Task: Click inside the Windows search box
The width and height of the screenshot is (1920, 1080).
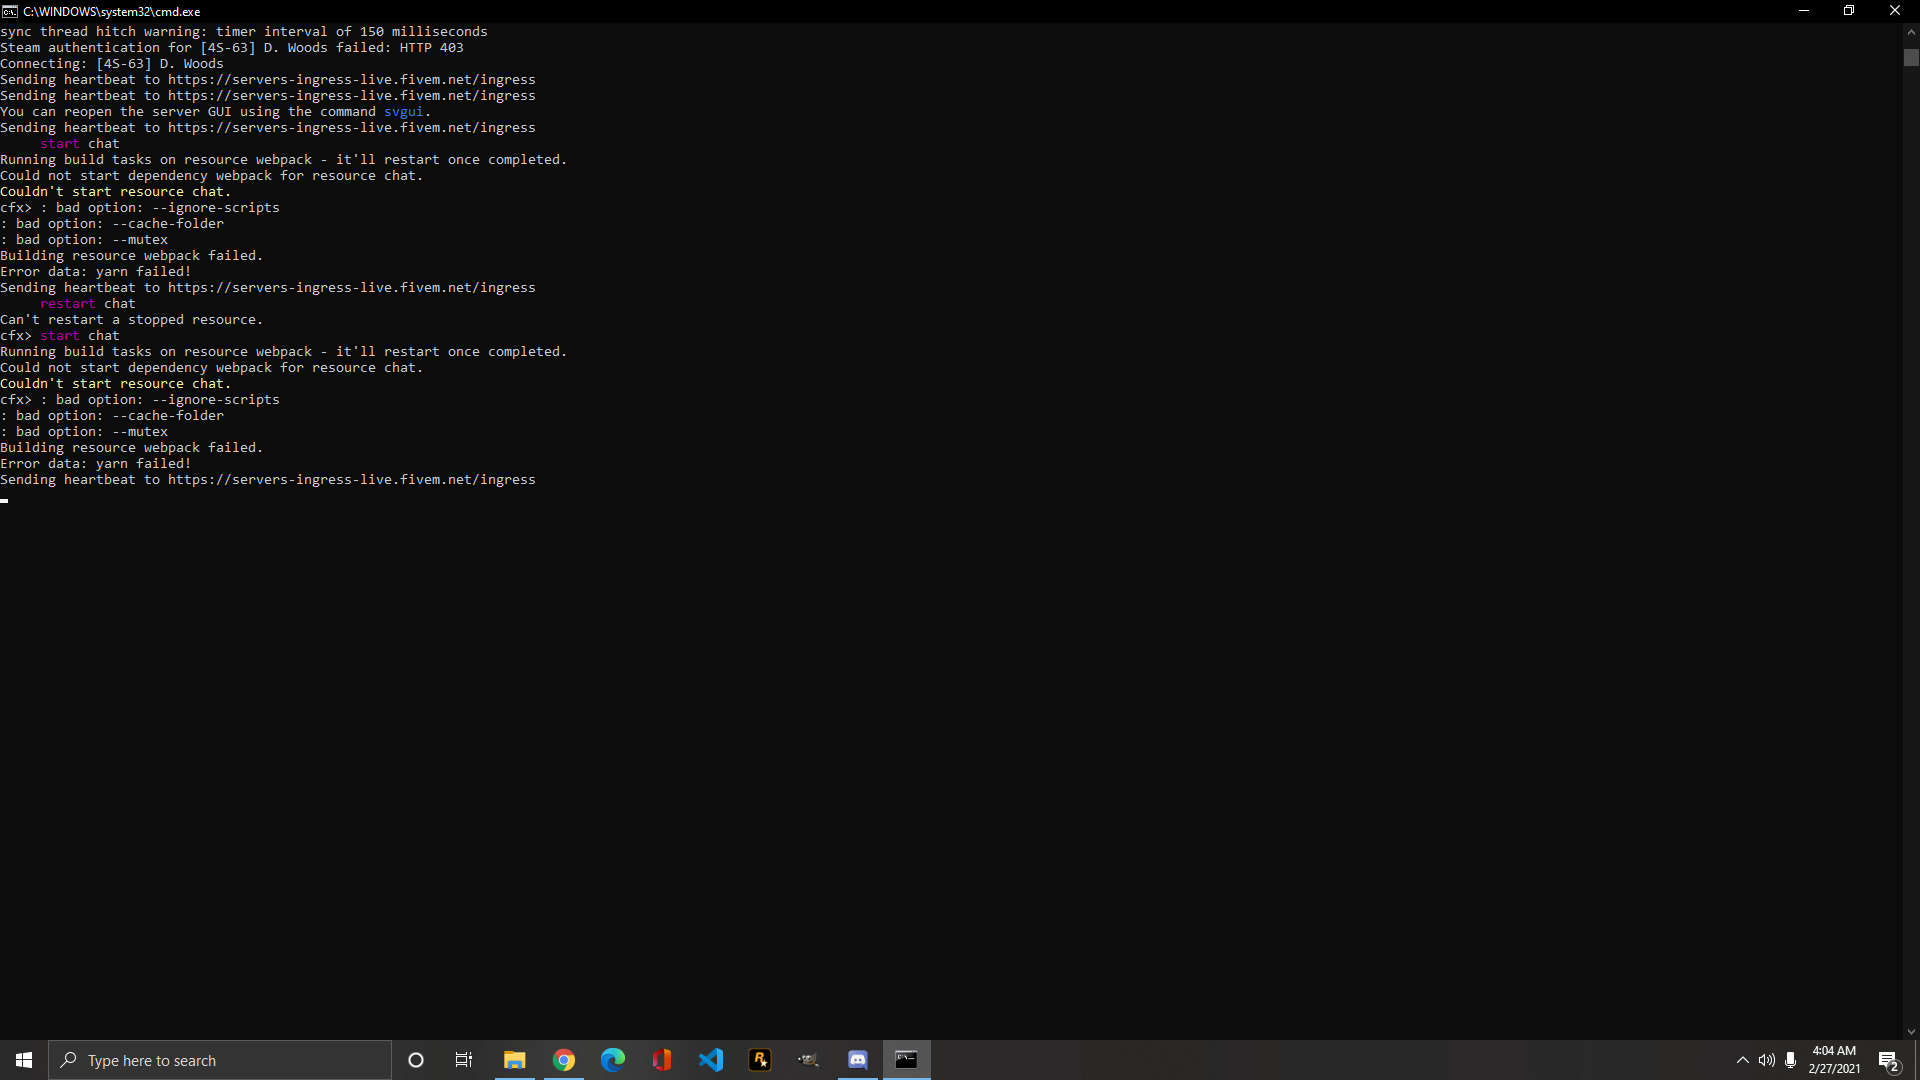Action: point(220,1060)
